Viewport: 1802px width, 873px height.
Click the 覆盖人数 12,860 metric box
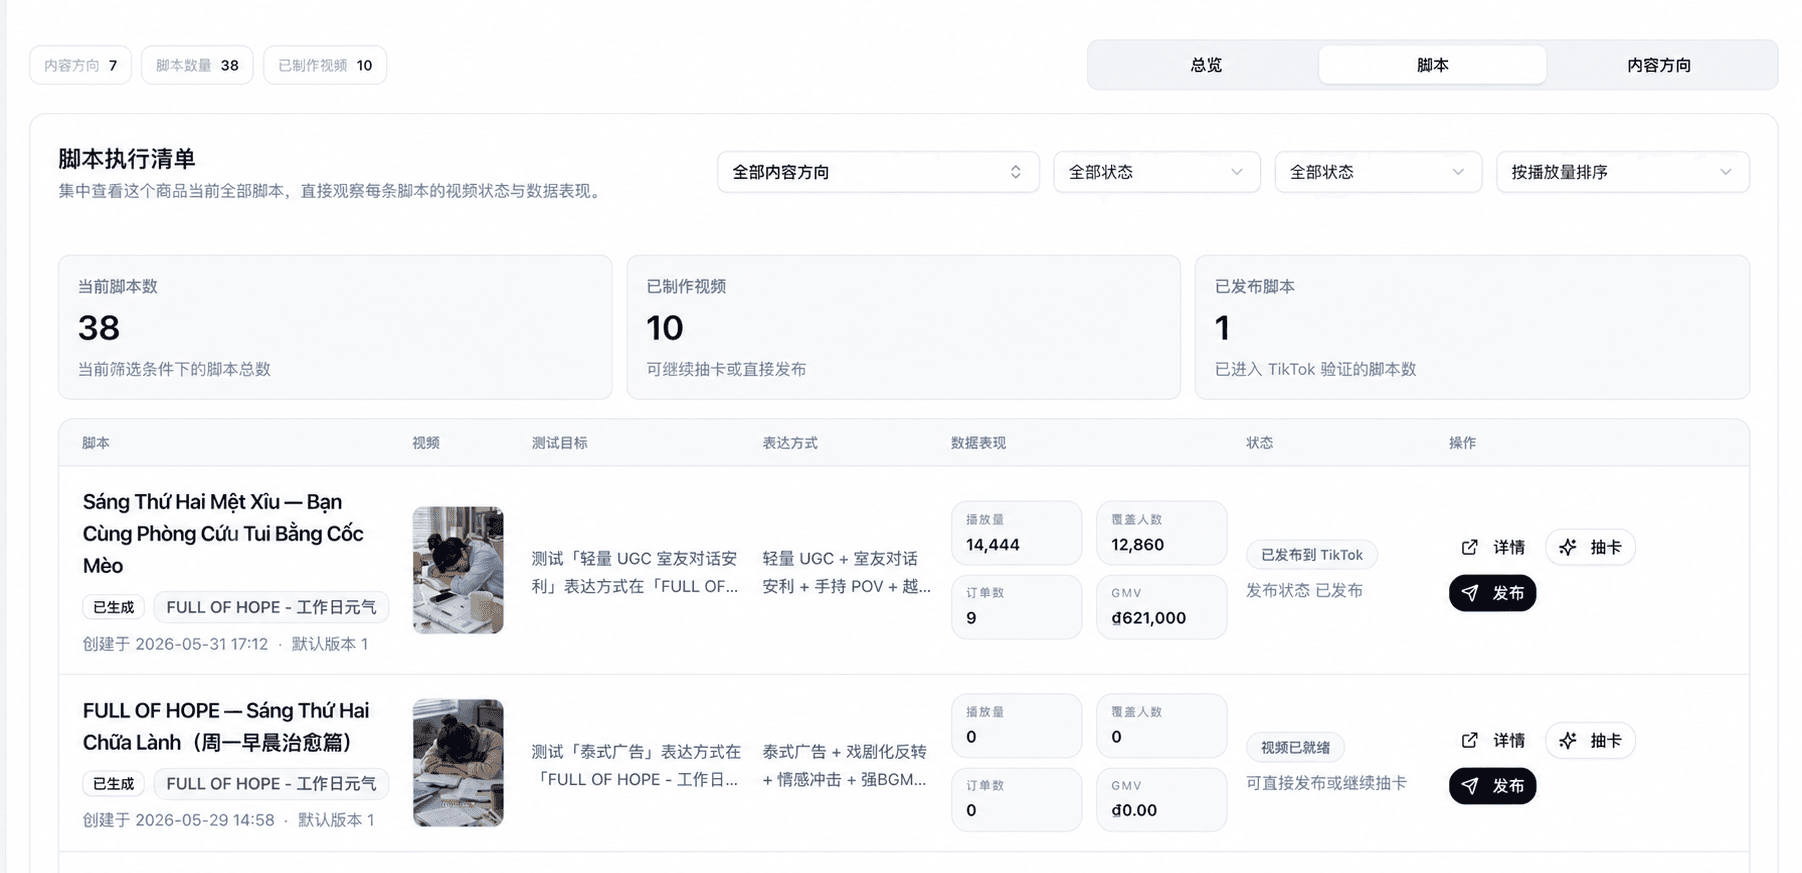(x=1162, y=533)
